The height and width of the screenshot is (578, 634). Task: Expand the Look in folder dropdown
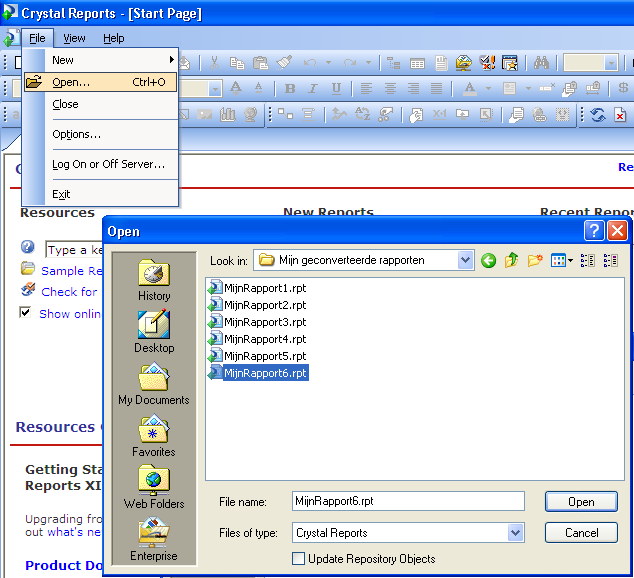(x=465, y=260)
